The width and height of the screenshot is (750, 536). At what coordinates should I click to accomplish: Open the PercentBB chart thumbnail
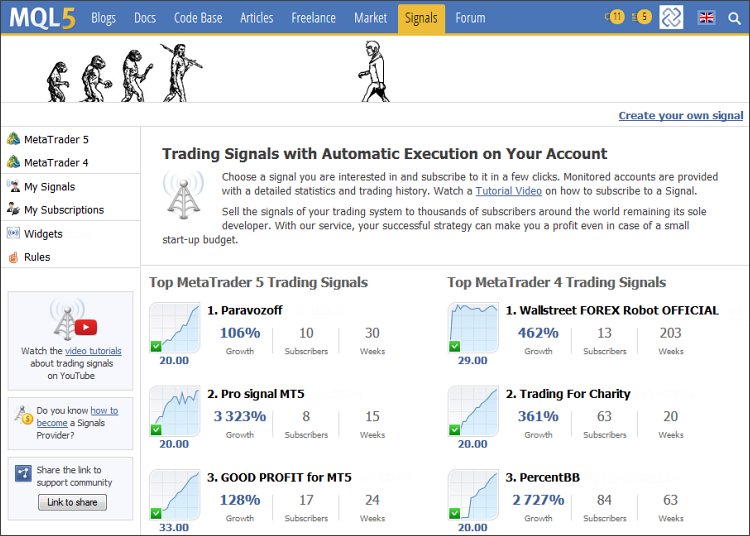(473, 495)
